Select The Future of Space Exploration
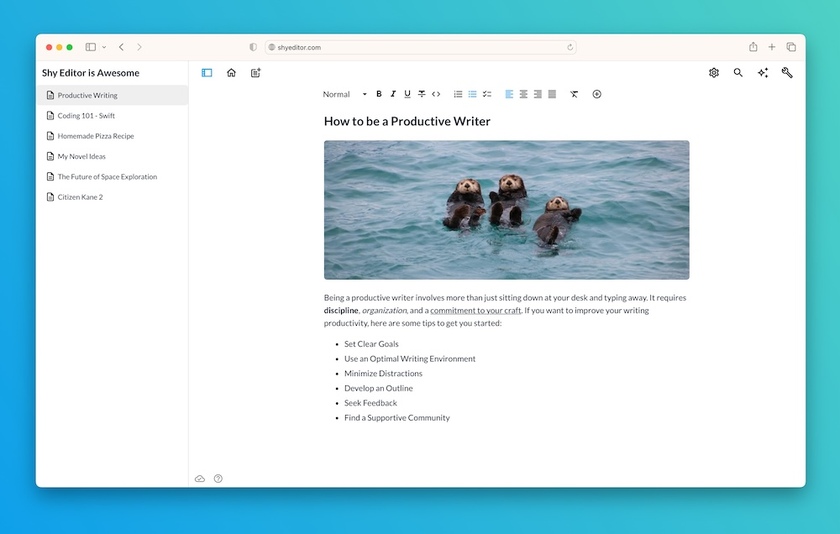Viewport: 840px width, 534px height. pos(106,177)
